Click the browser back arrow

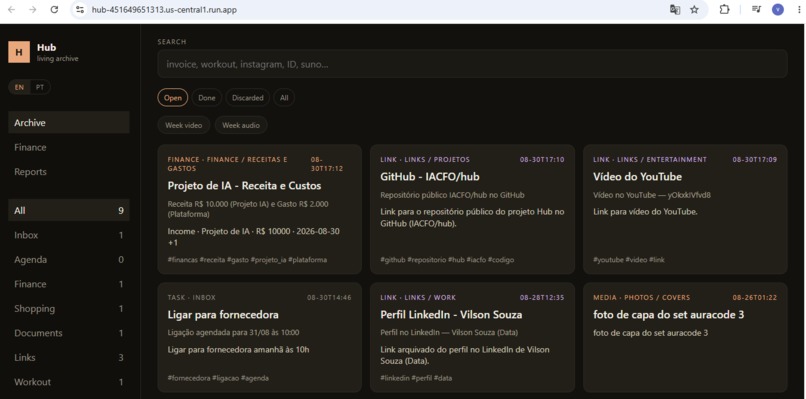tap(11, 9)
